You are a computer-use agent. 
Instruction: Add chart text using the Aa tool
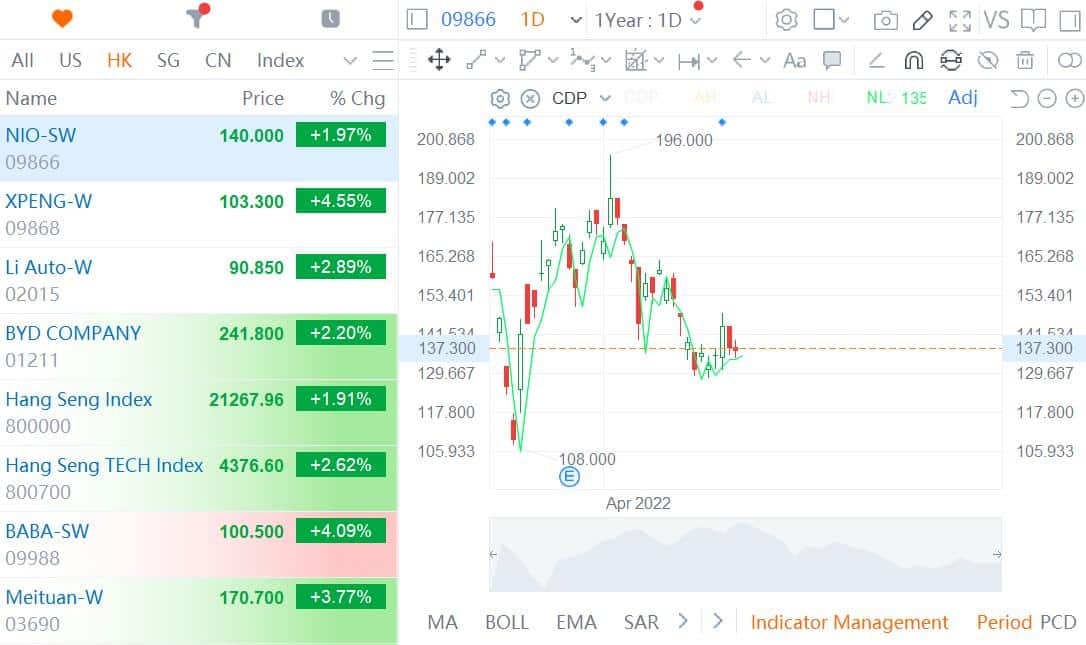pyautogui.click(x=793, y=60)
